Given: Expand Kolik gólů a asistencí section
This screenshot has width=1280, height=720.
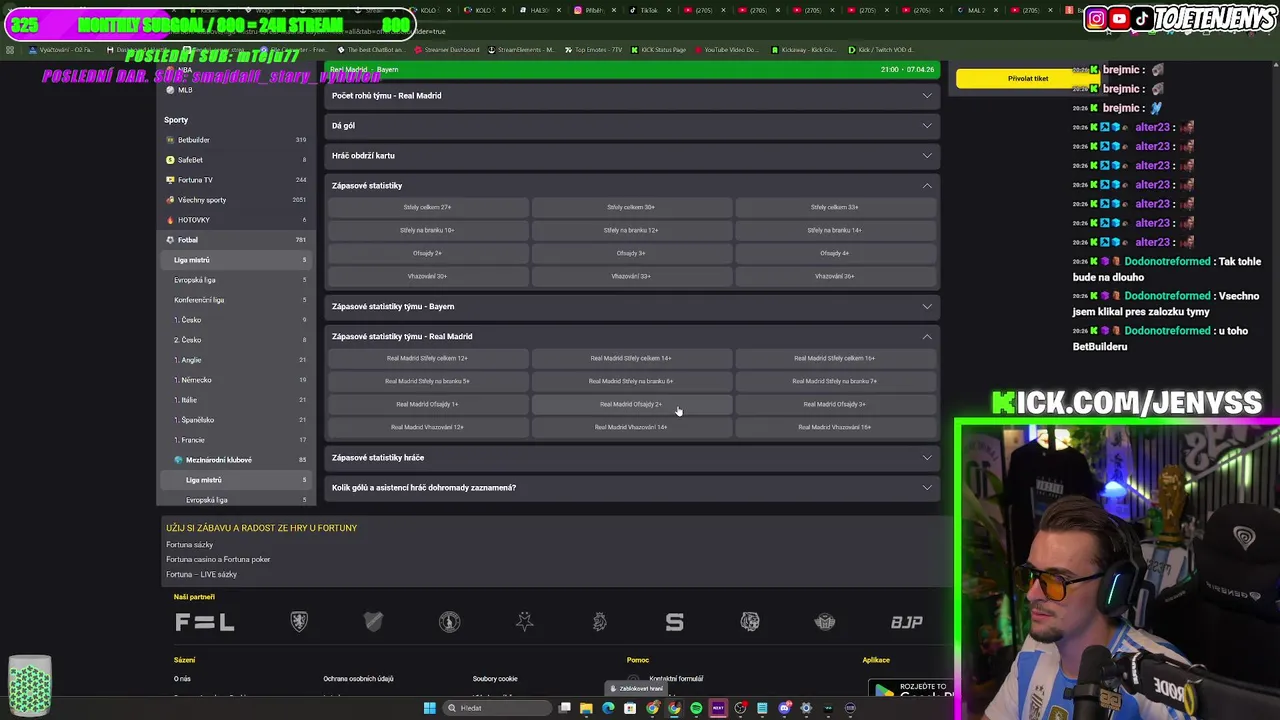Looking at the screenshot, I should (x=632, y=488).
